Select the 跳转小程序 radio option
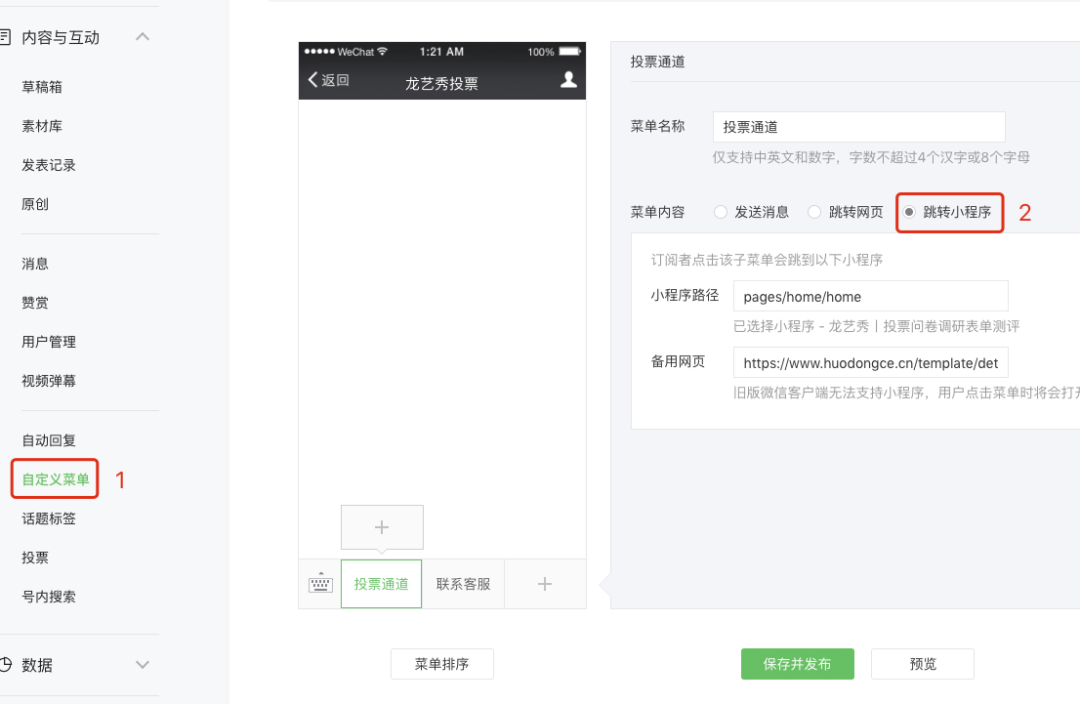 tap(909, 212)
